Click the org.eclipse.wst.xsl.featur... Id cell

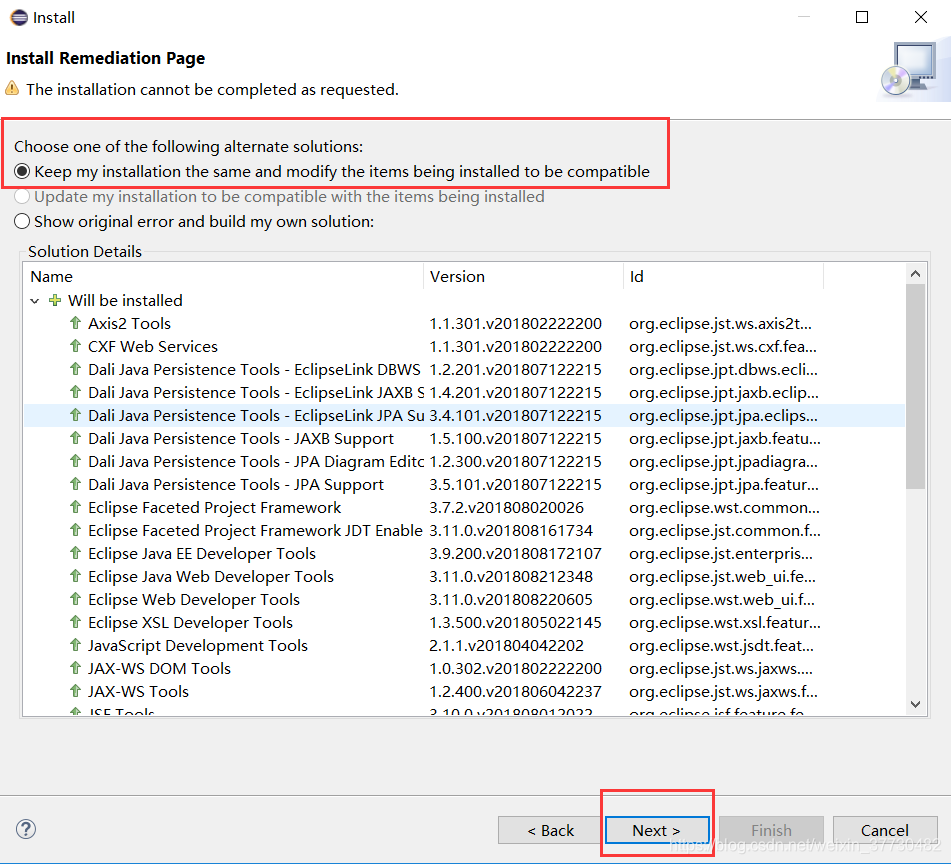coord(725,623)
